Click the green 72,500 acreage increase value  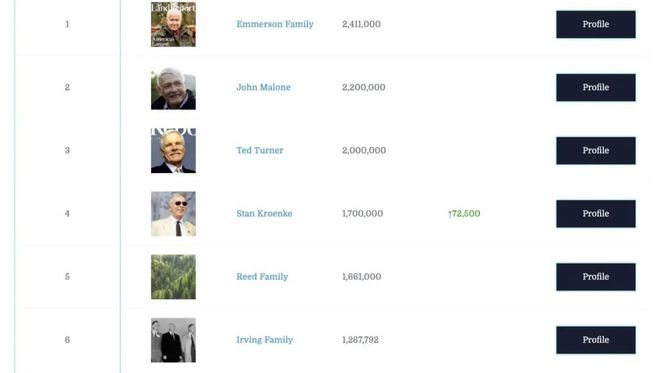coord(464,213)
